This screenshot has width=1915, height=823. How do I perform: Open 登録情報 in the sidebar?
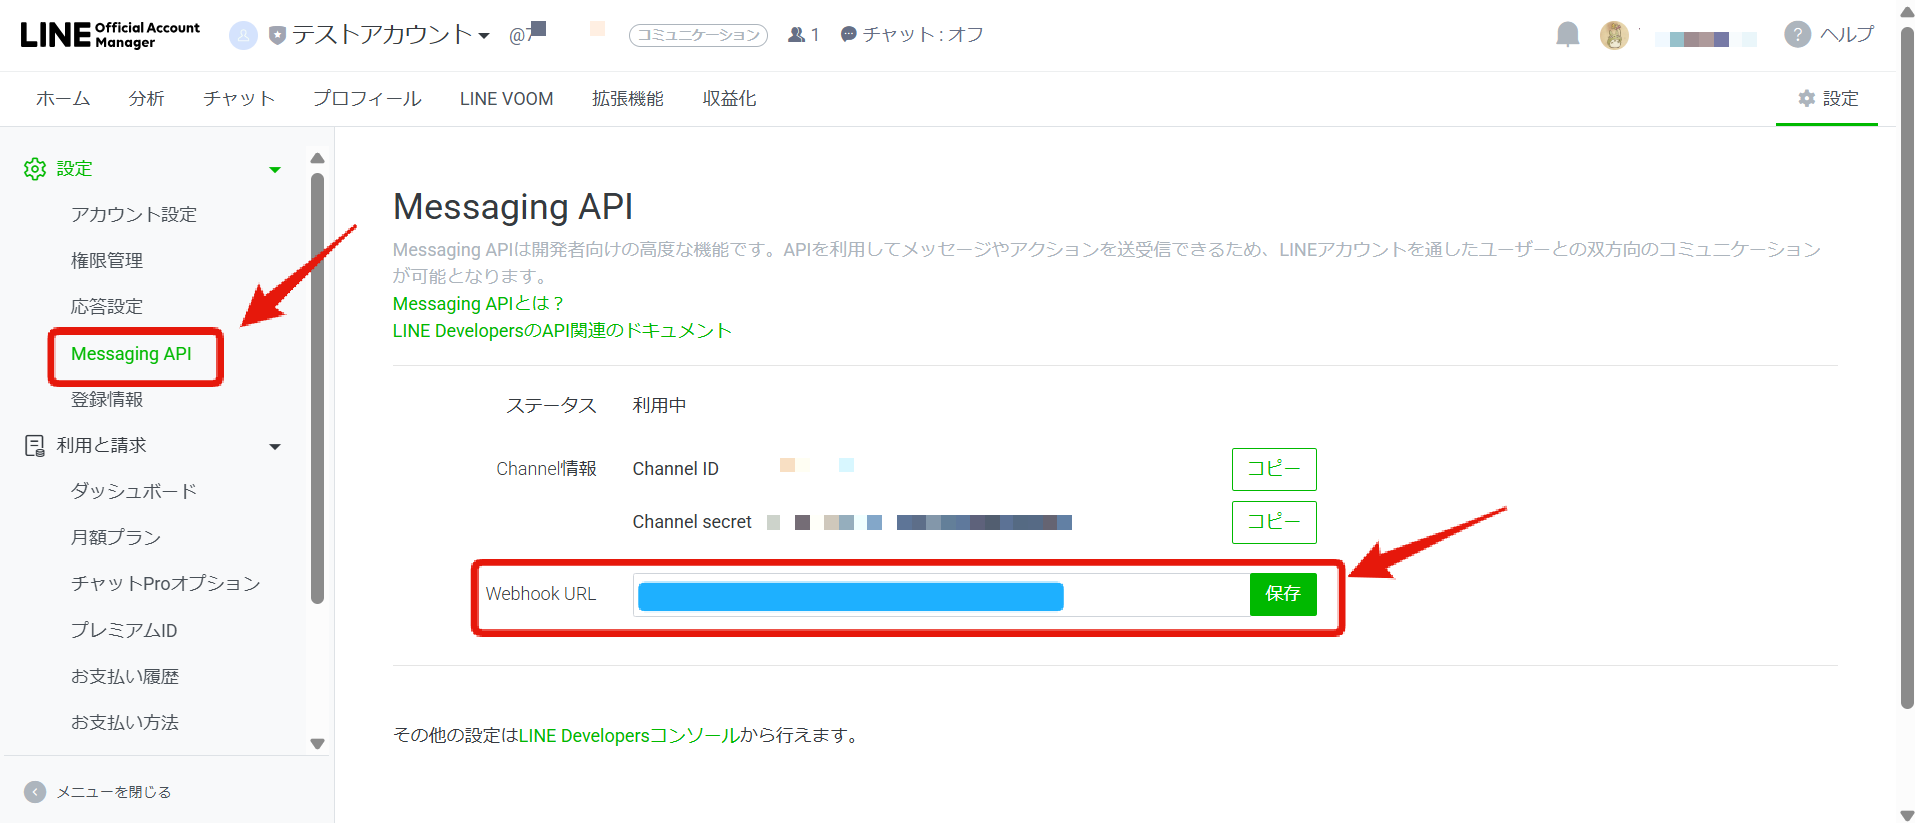107,400
